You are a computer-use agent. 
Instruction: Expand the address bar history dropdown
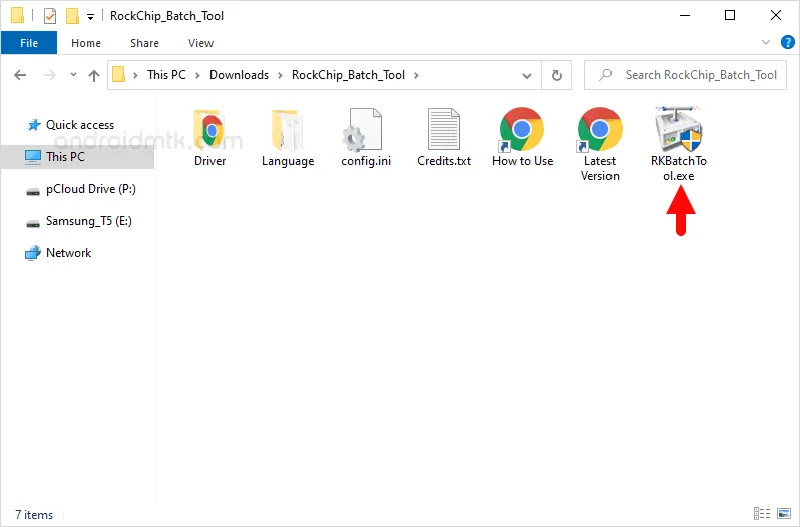[x=527, y=76]
